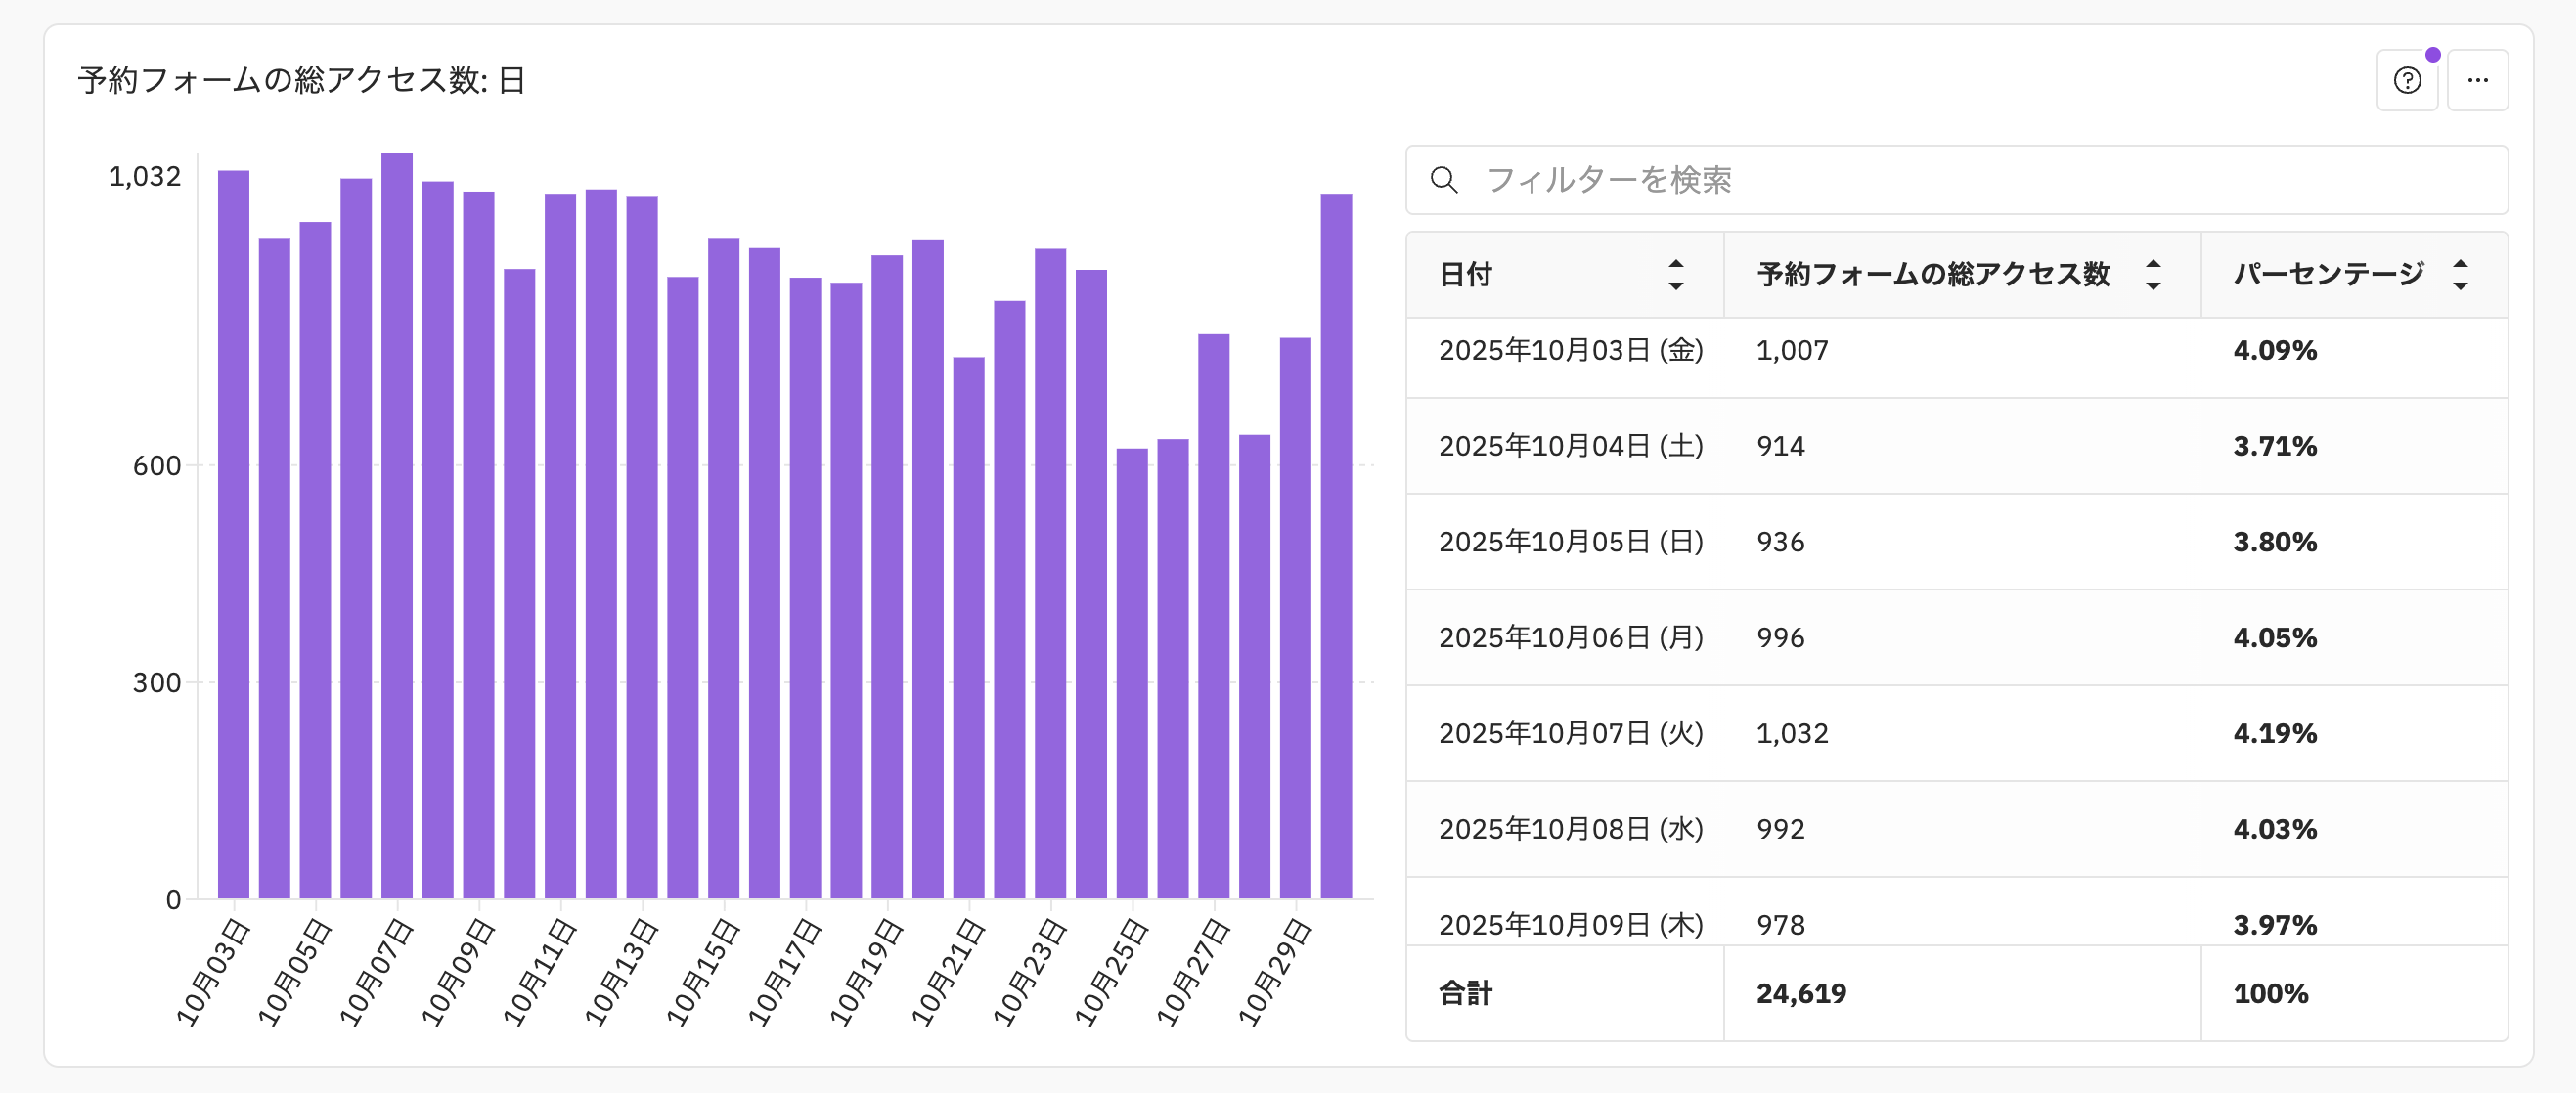Viewport: 2576px width, 1093px height.
Task: Click the bar for 10月21日
Action: click(x=969, y=628)
